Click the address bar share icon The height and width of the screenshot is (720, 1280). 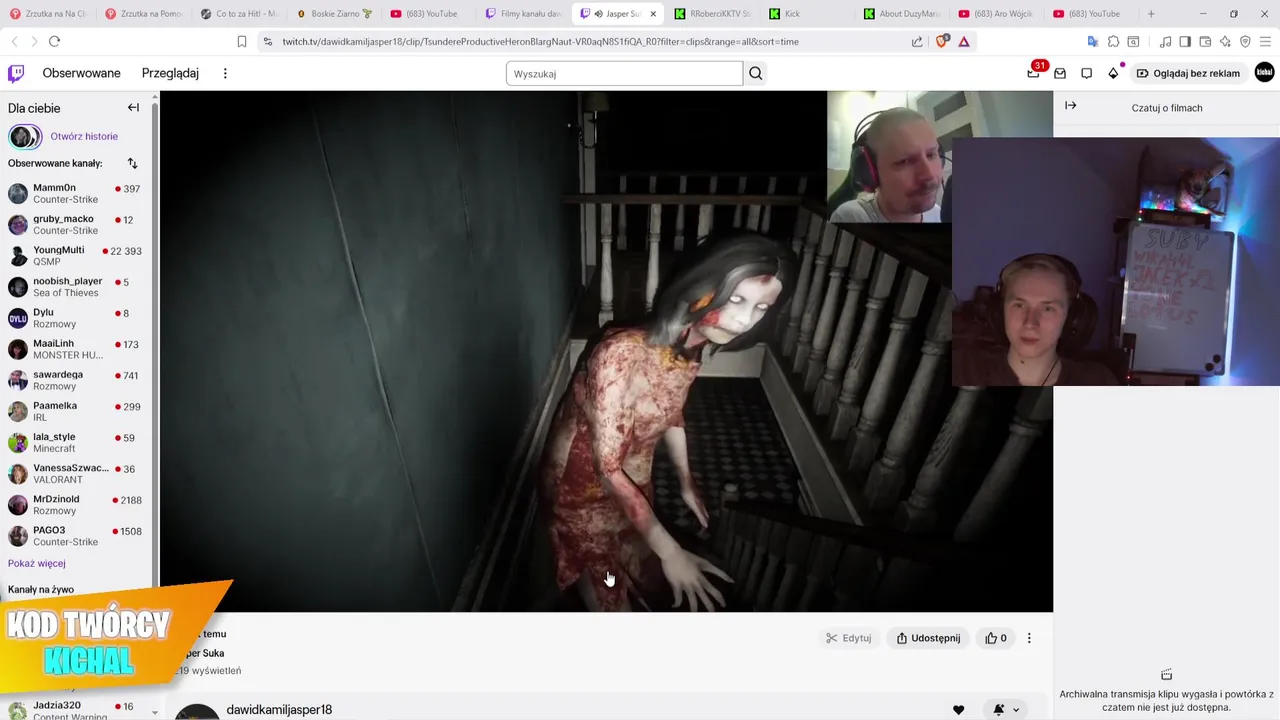(x=917, y=41)
